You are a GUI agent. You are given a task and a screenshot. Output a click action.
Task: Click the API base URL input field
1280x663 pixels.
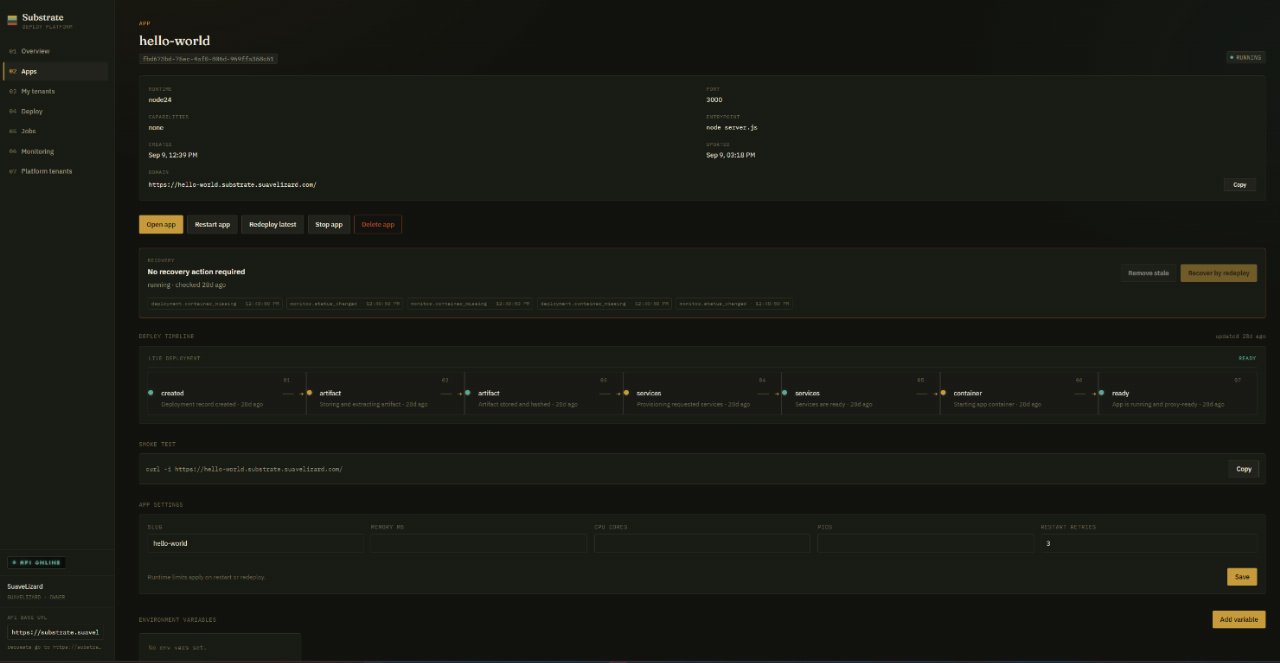[55, 632]
